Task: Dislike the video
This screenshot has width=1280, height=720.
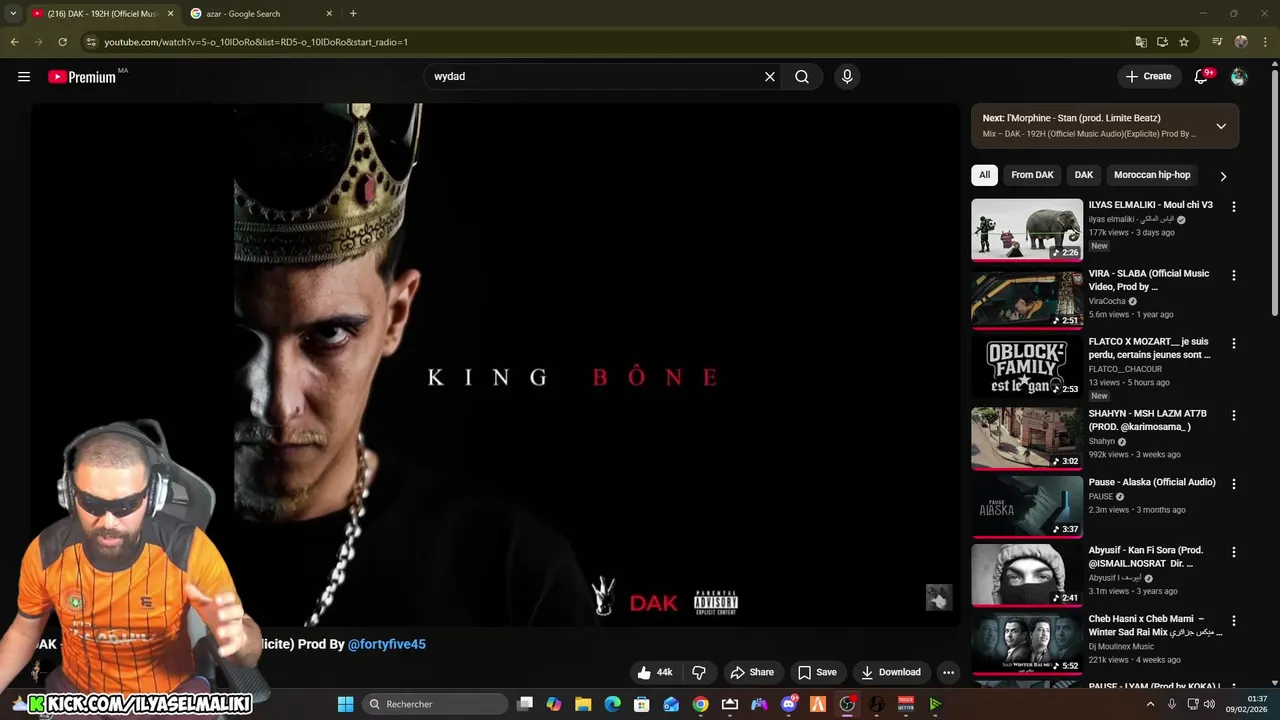Action: click(x=699, y=672)
